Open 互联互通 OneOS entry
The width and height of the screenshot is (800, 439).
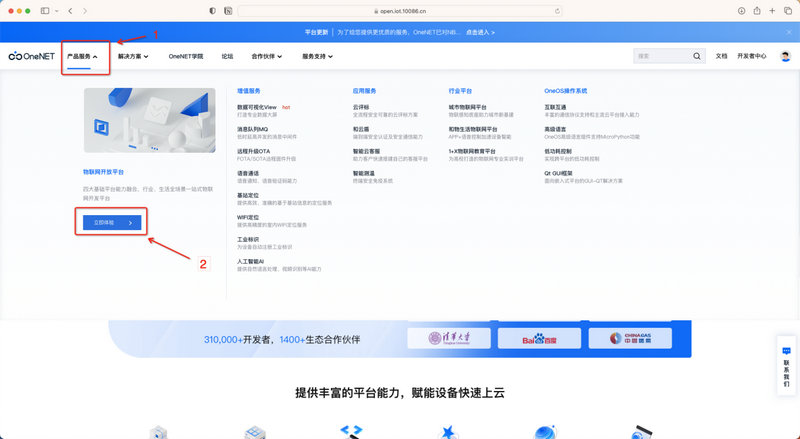click(555, 107)
